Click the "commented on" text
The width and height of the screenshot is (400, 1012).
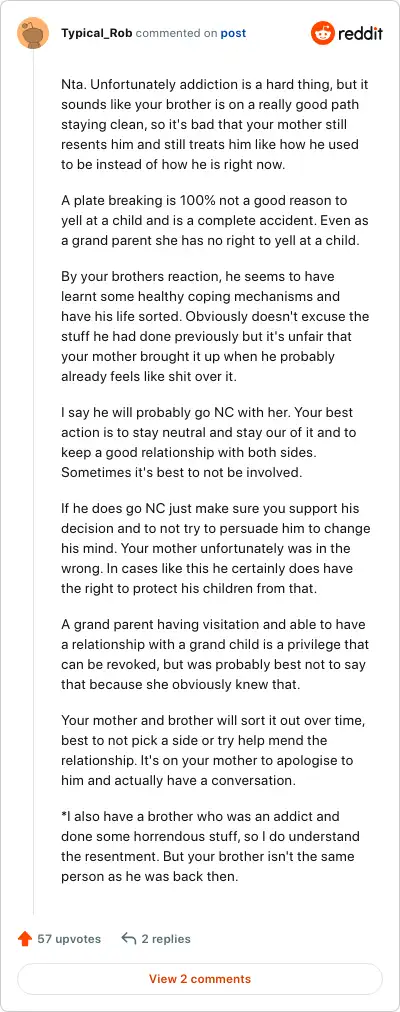click(x=177, y=33)
